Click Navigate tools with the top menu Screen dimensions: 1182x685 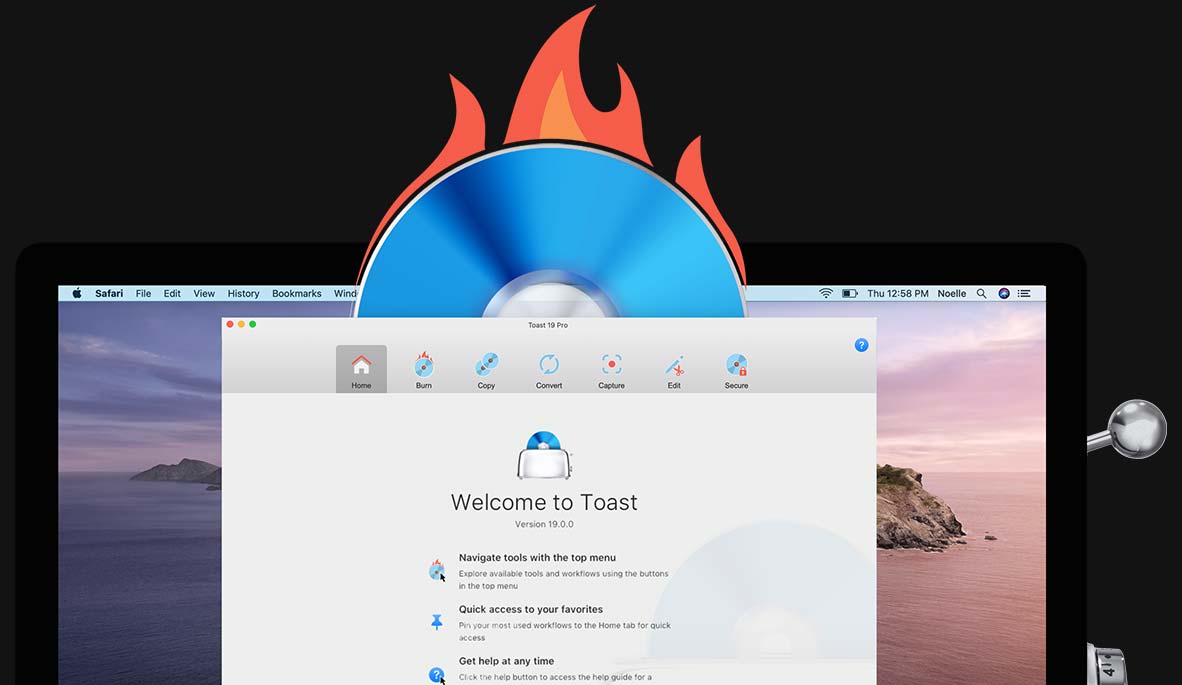[537, 558]
